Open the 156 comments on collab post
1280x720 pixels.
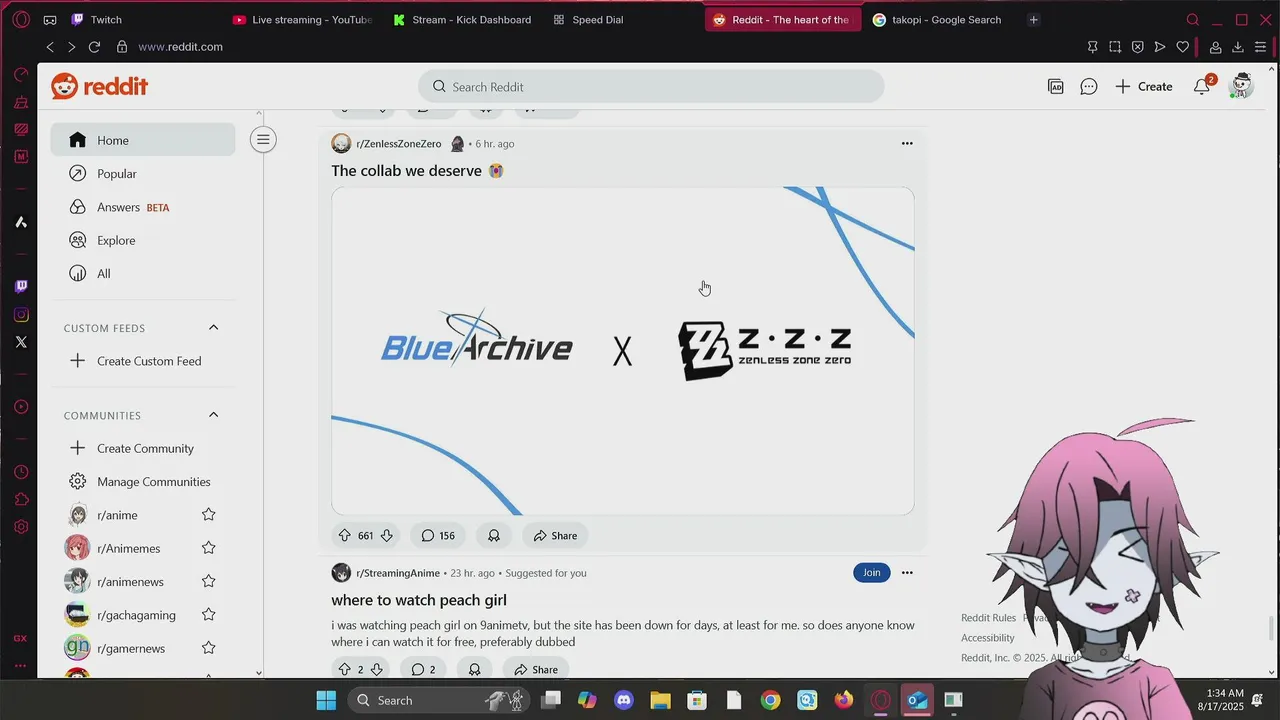click(438, 536)
